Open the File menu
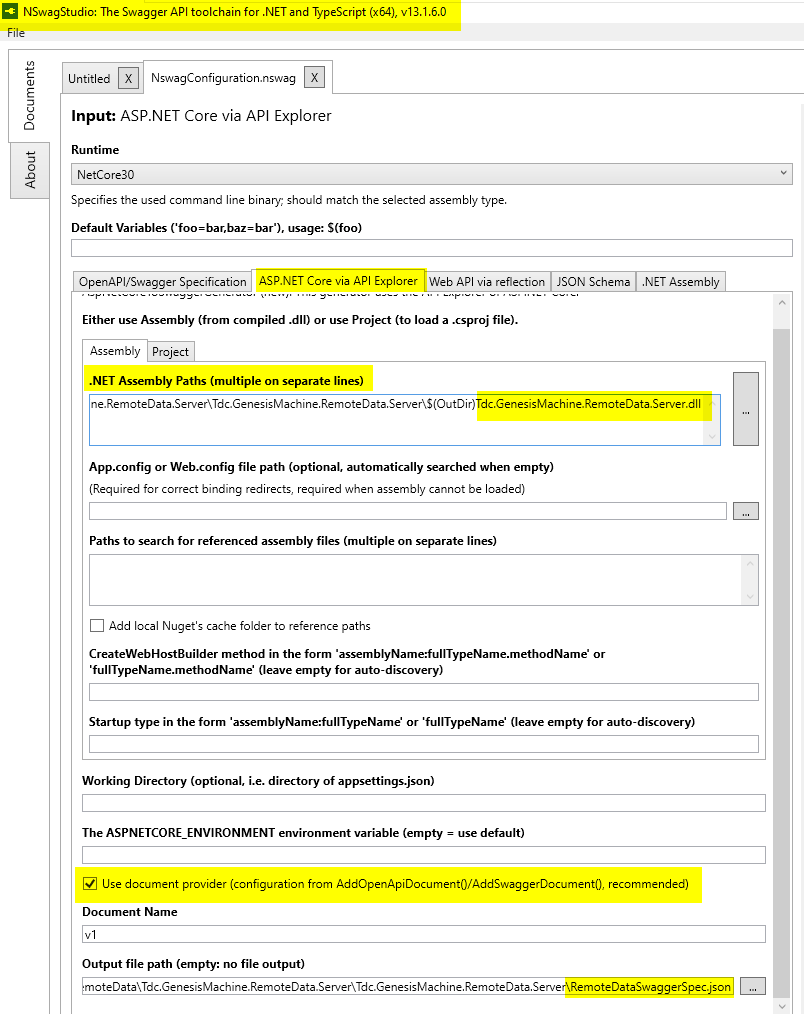Screen dimensions: 804x1014 click(16, 33)
